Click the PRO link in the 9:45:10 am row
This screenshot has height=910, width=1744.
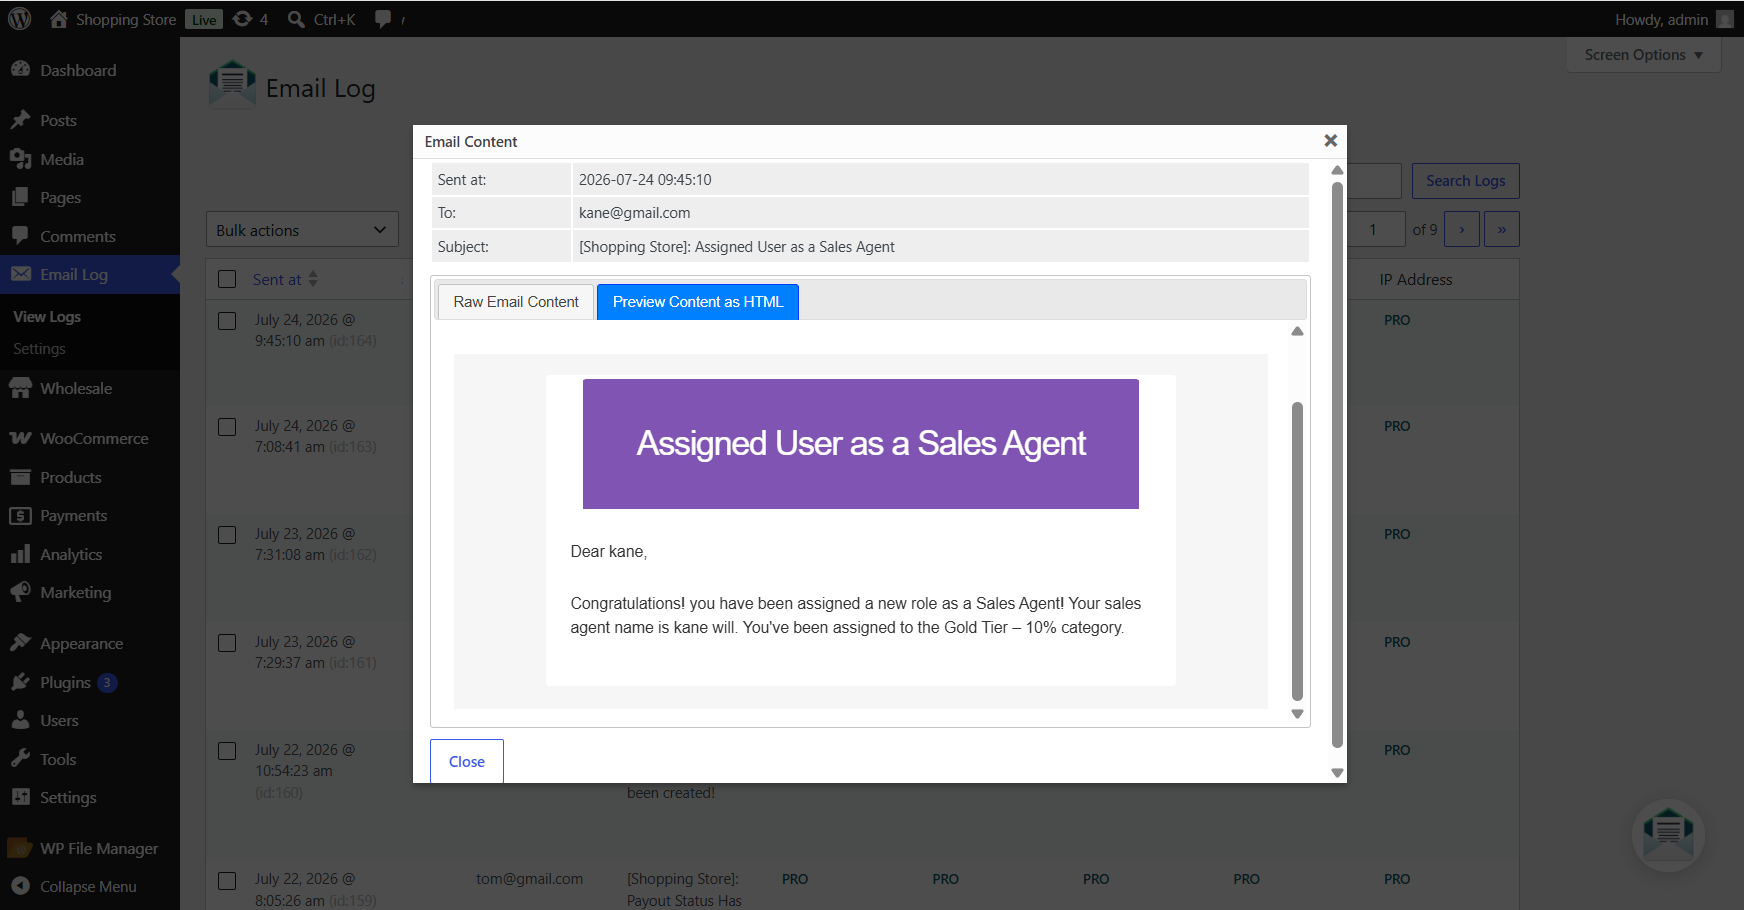(1397, 320)
